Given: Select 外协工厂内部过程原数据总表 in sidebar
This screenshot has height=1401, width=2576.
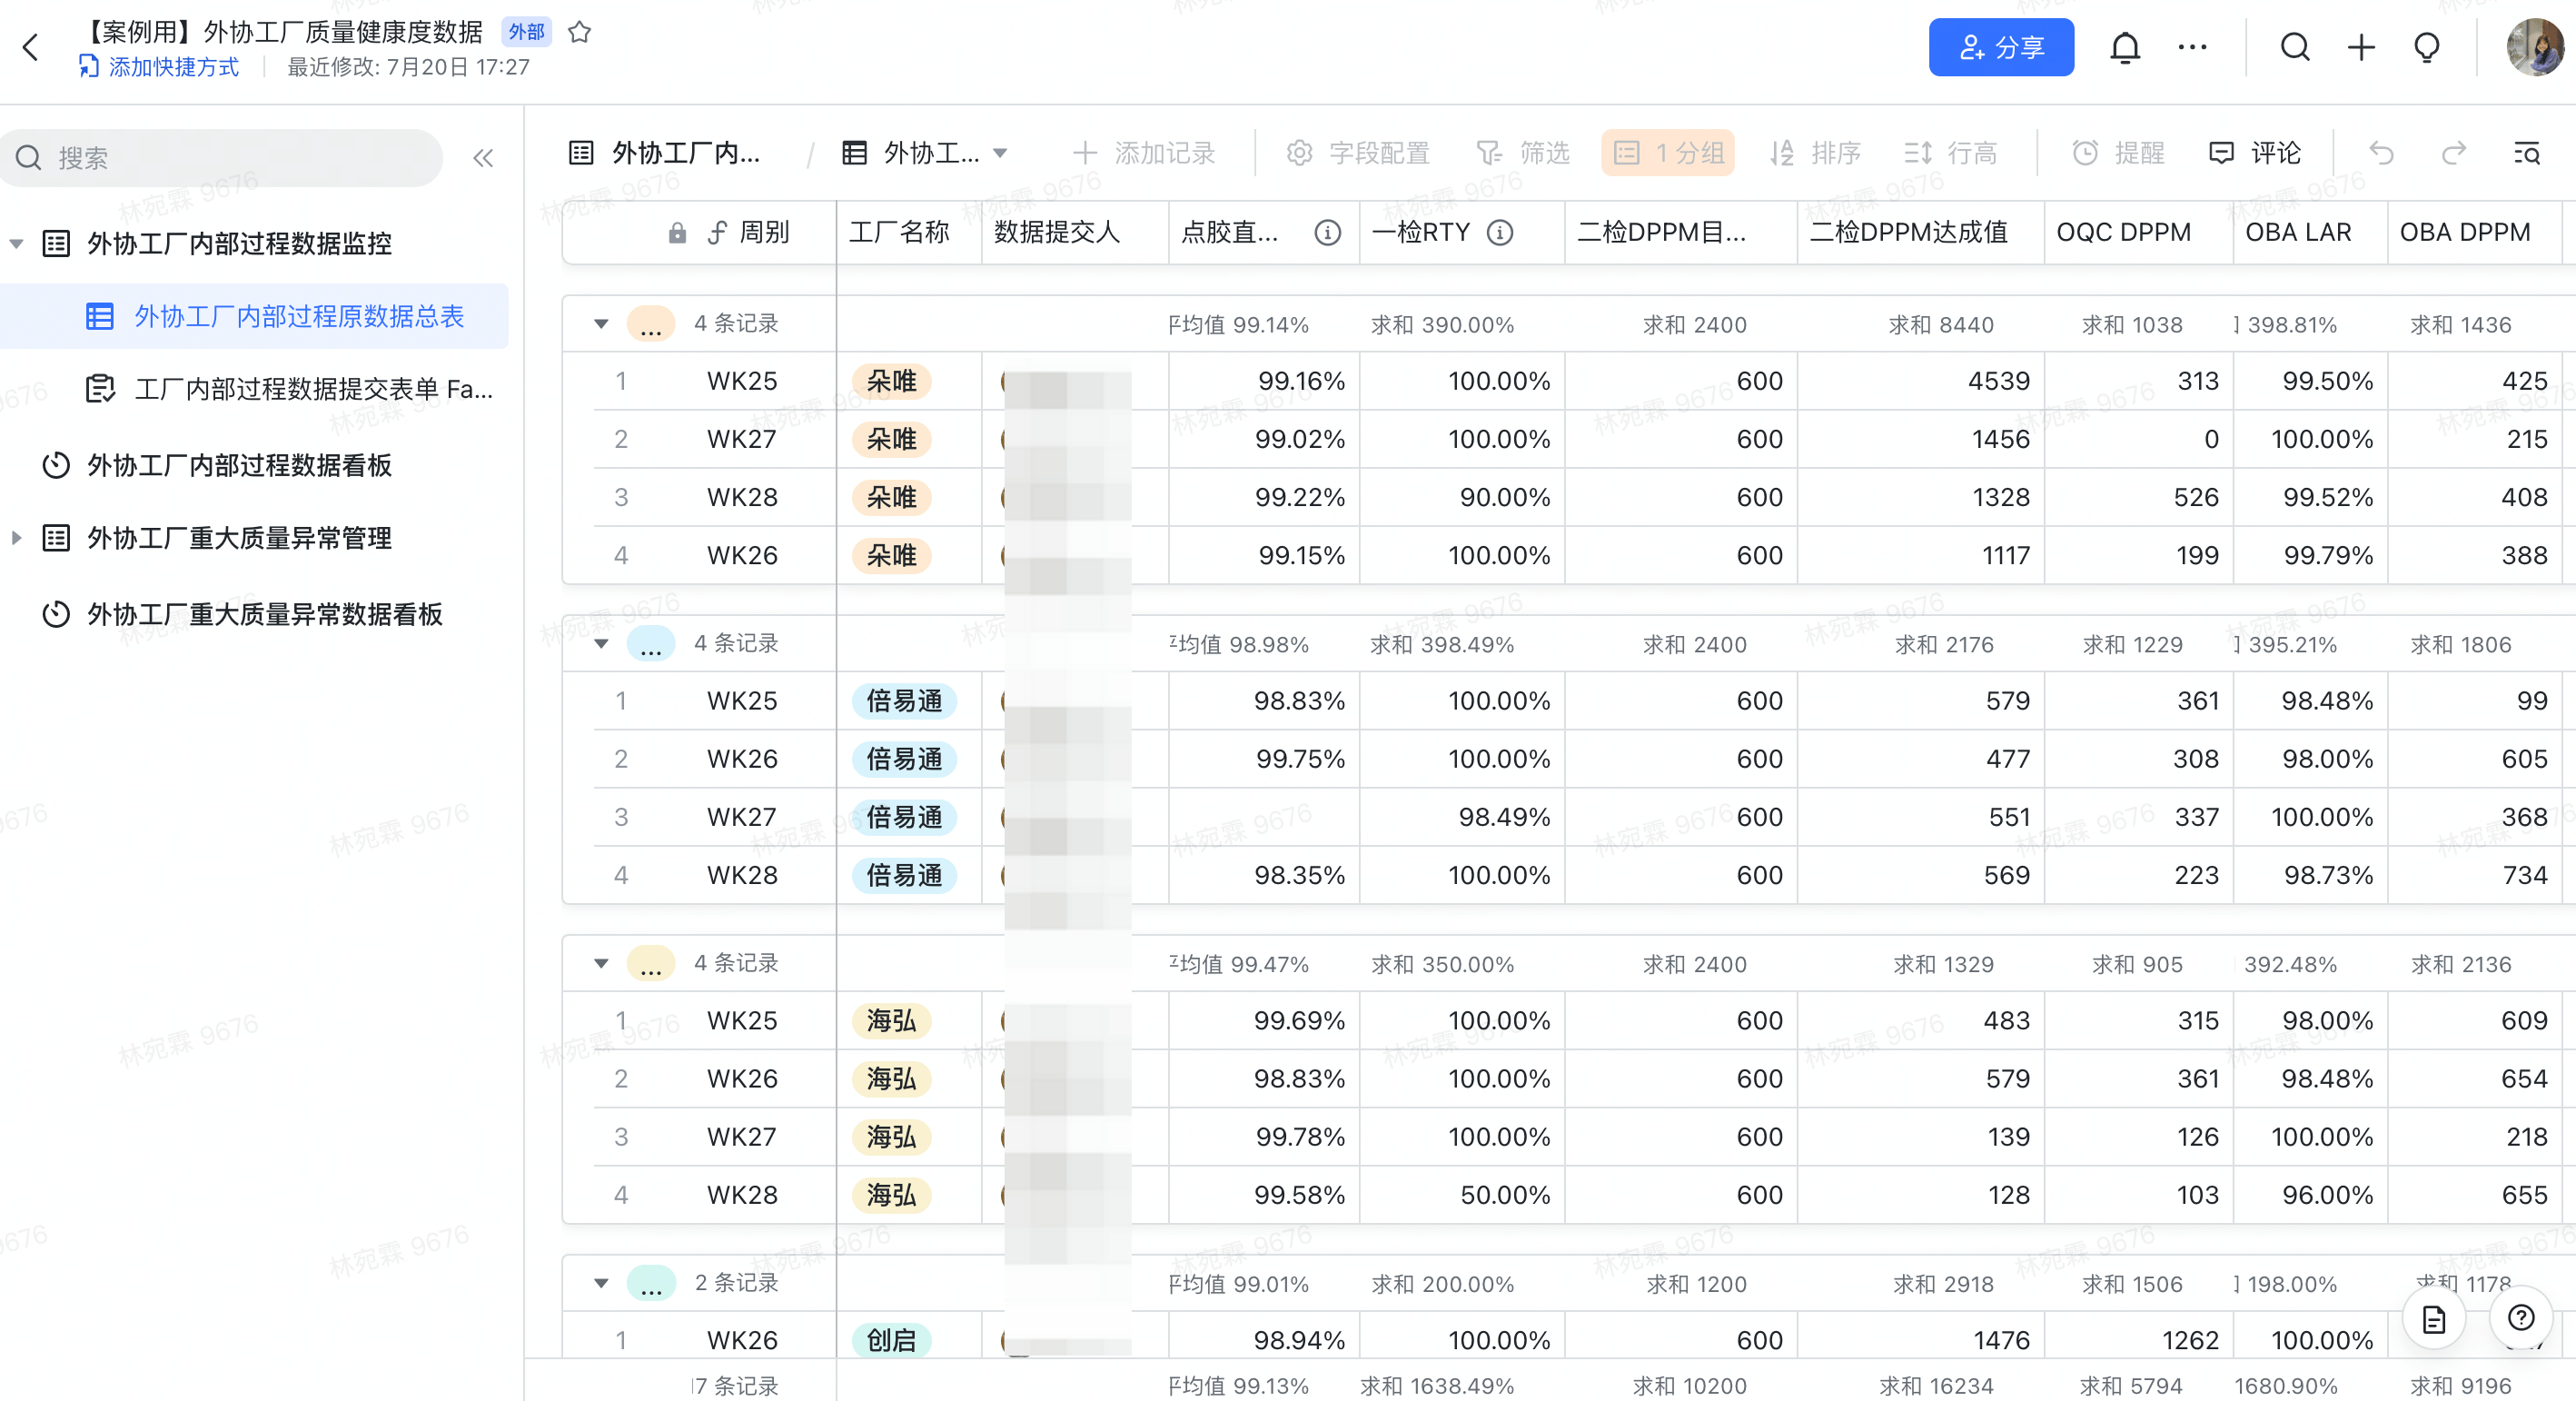Looking at the screenshot, I should [256, 317].
